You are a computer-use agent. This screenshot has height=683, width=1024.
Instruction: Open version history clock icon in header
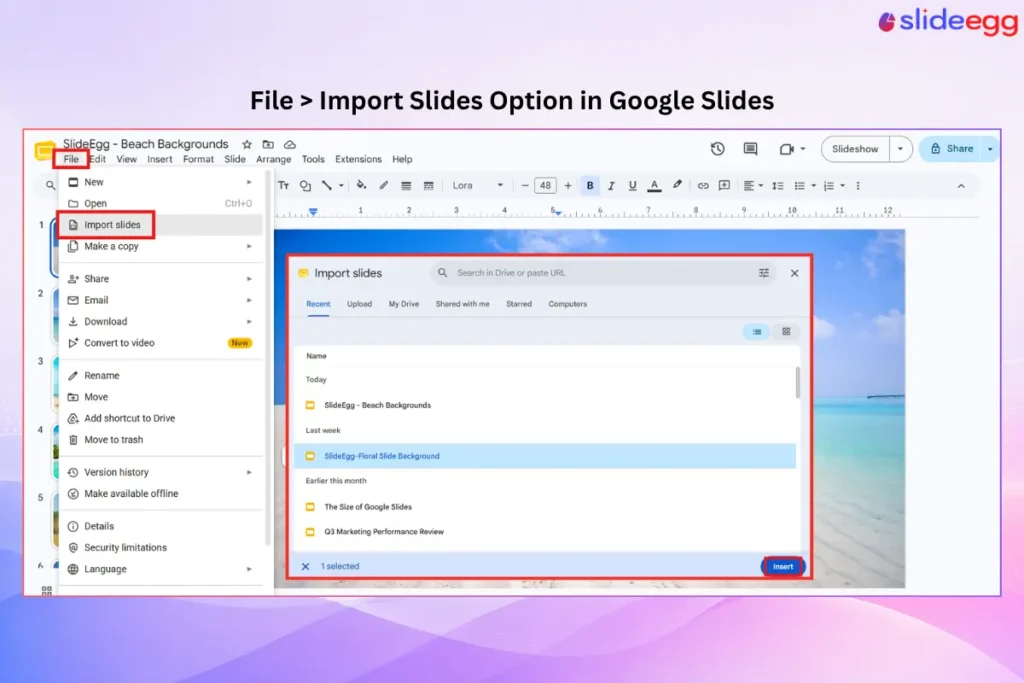(x=717, y=149)
